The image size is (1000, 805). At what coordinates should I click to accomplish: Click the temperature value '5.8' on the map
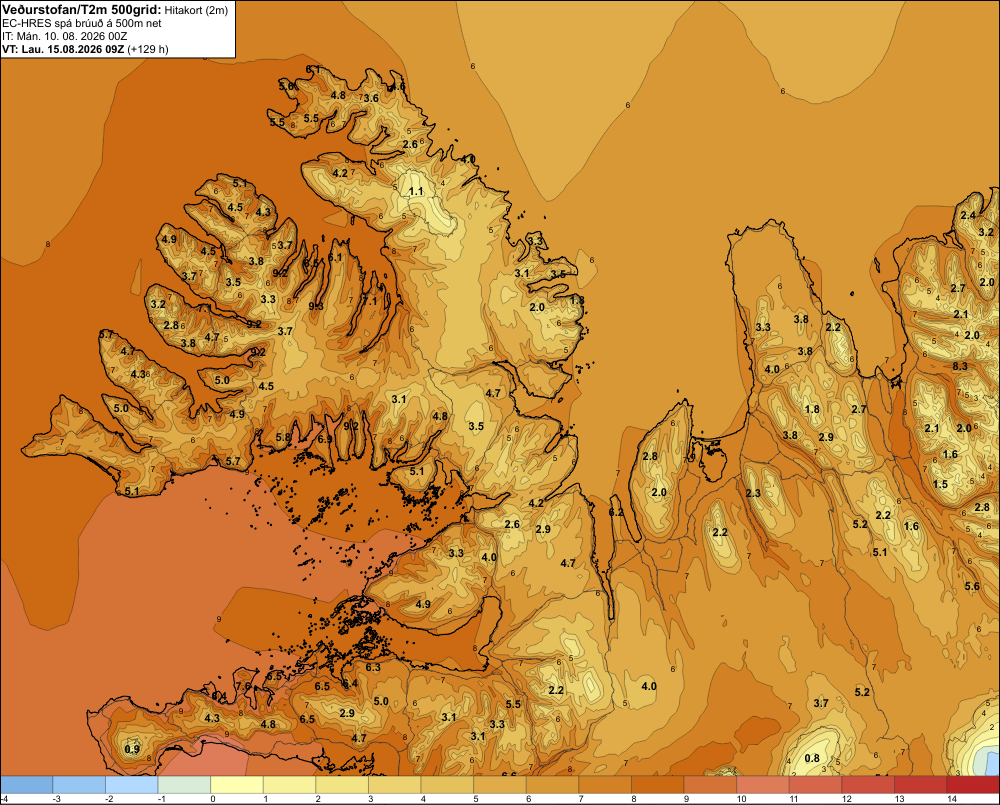pyautogui.click(x=283, y=437)
